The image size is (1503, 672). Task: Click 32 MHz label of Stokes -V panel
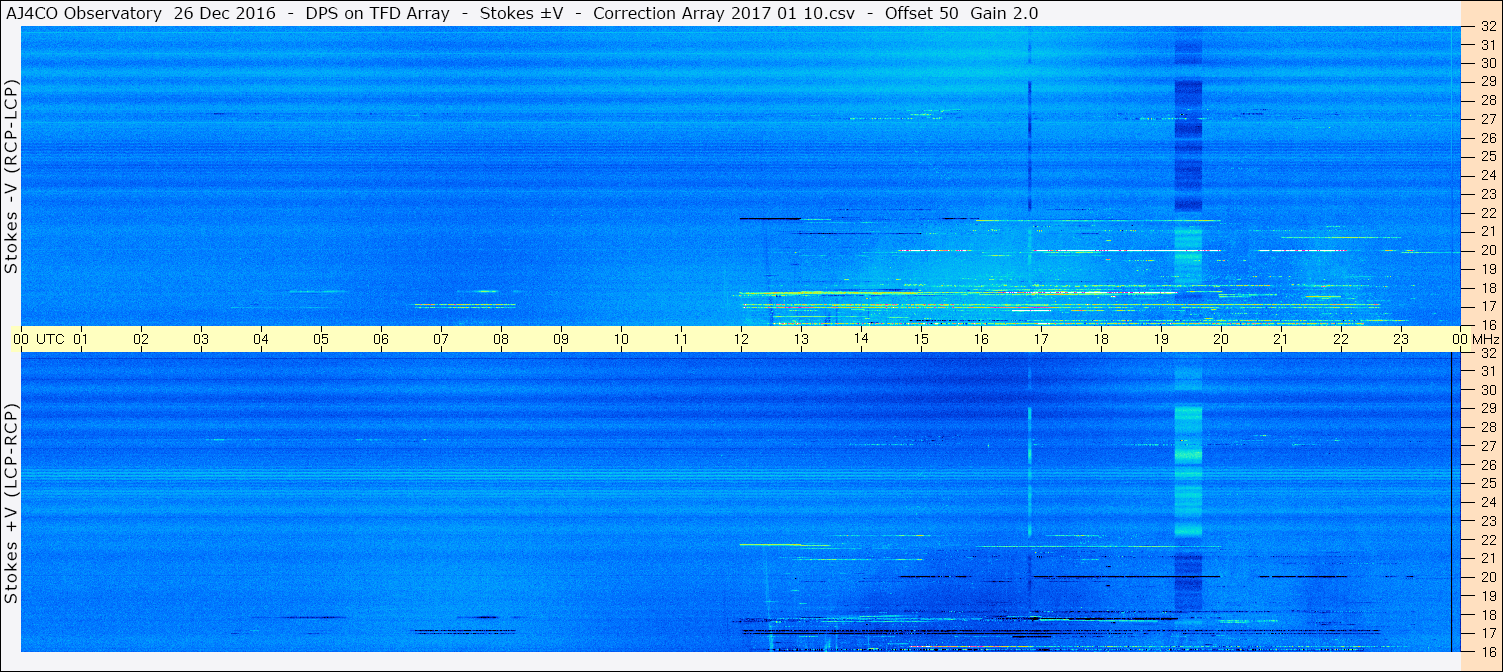tap(1488, 27)
